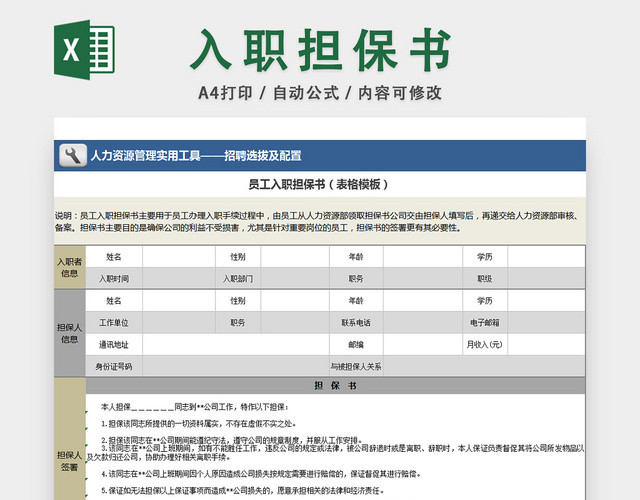Viewport: 640px width, 500px height.
Task: Select the 身份证号码 label cell
Action: pyautogui.click(x=114, y=367)
